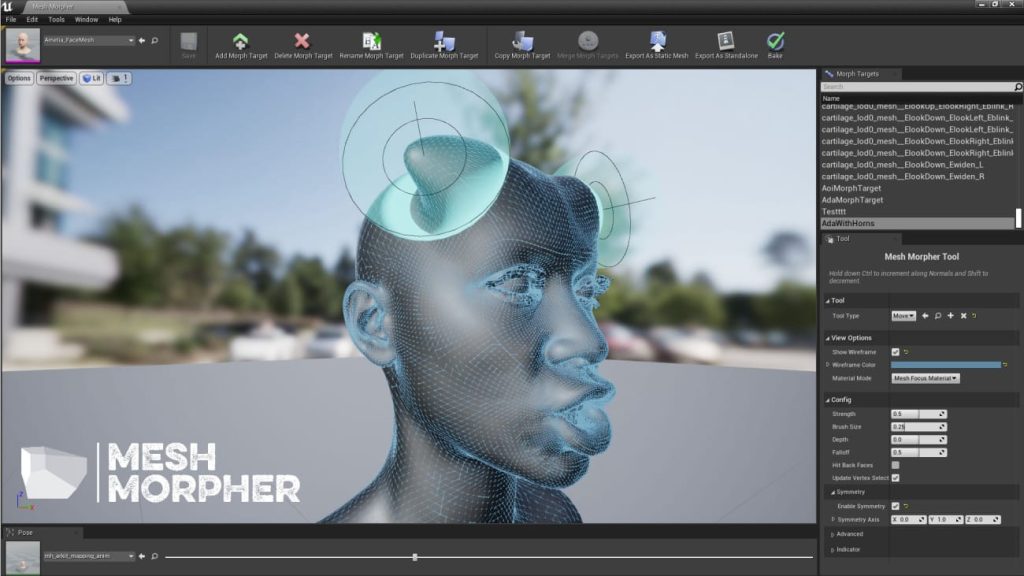Toggle the Enable Symmetry checkbox
Image resolution: width=1024 pixels, height=576 pixels.
click(895, 506)
